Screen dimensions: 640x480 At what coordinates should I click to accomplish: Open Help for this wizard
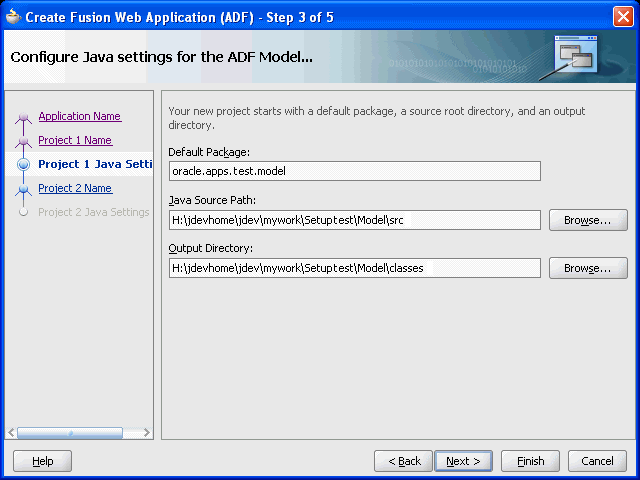click(x=42, y=461)
